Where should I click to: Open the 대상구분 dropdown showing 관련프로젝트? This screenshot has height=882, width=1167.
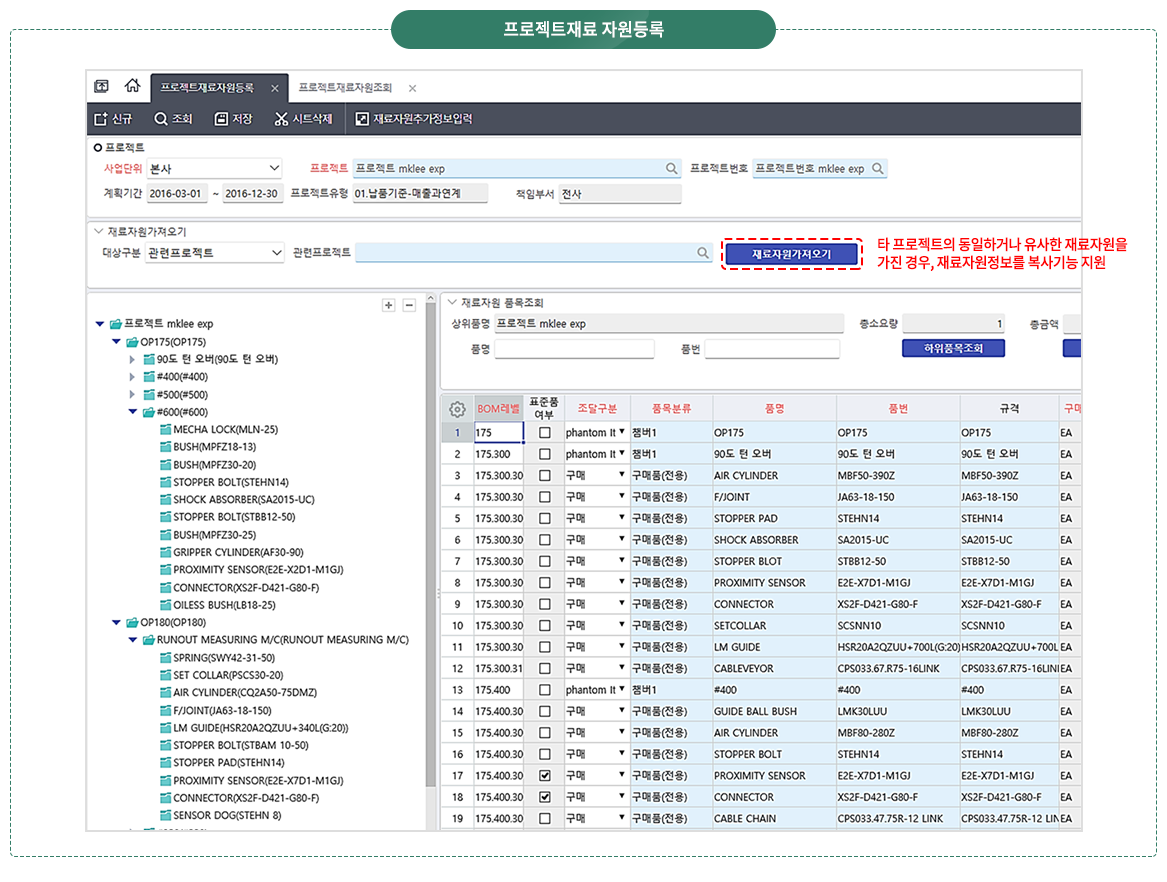(215, 253)
